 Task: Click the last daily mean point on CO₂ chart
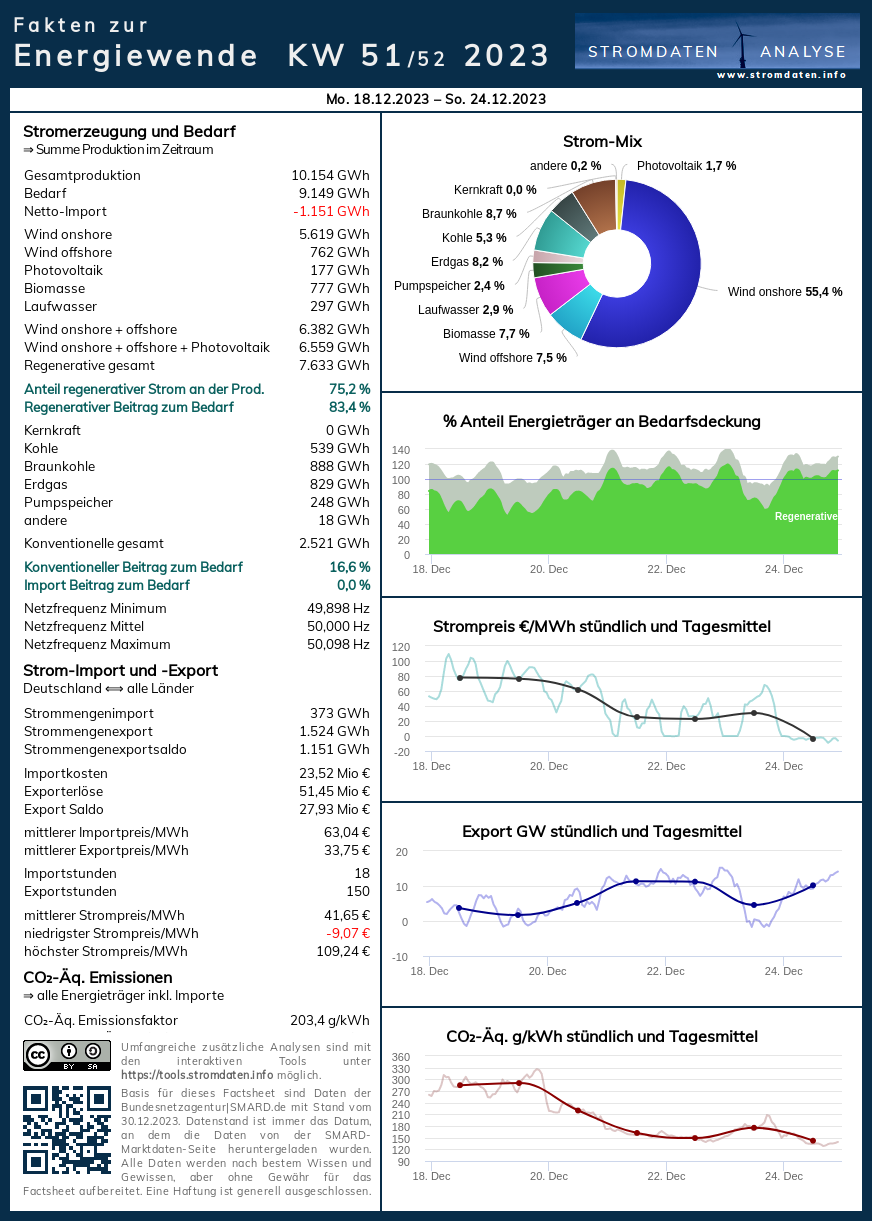[x=812, y=1140]
